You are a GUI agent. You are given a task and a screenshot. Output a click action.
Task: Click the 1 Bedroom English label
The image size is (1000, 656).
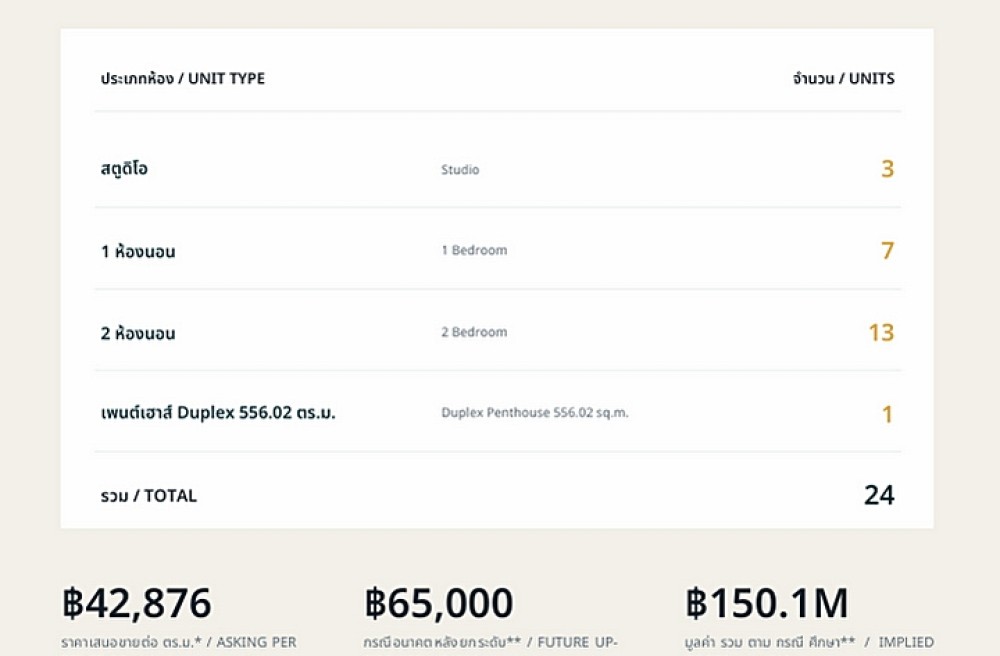tap(474, 250)
